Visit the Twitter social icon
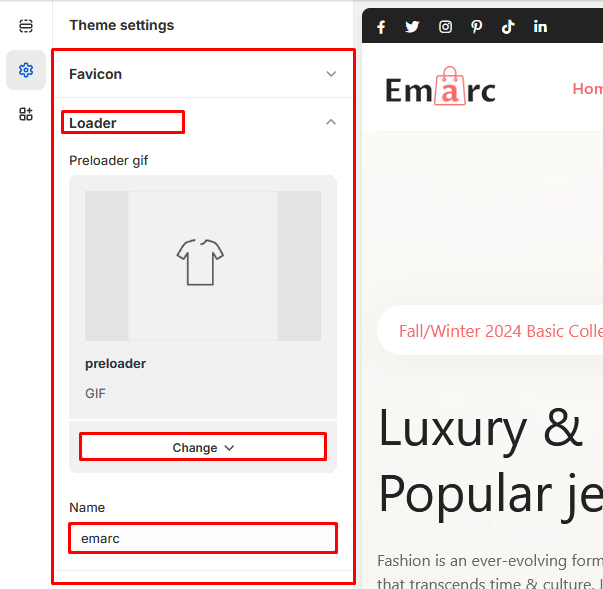Viewport: 603px width, 589px height. pyautogui.click(x=412, y=27)
